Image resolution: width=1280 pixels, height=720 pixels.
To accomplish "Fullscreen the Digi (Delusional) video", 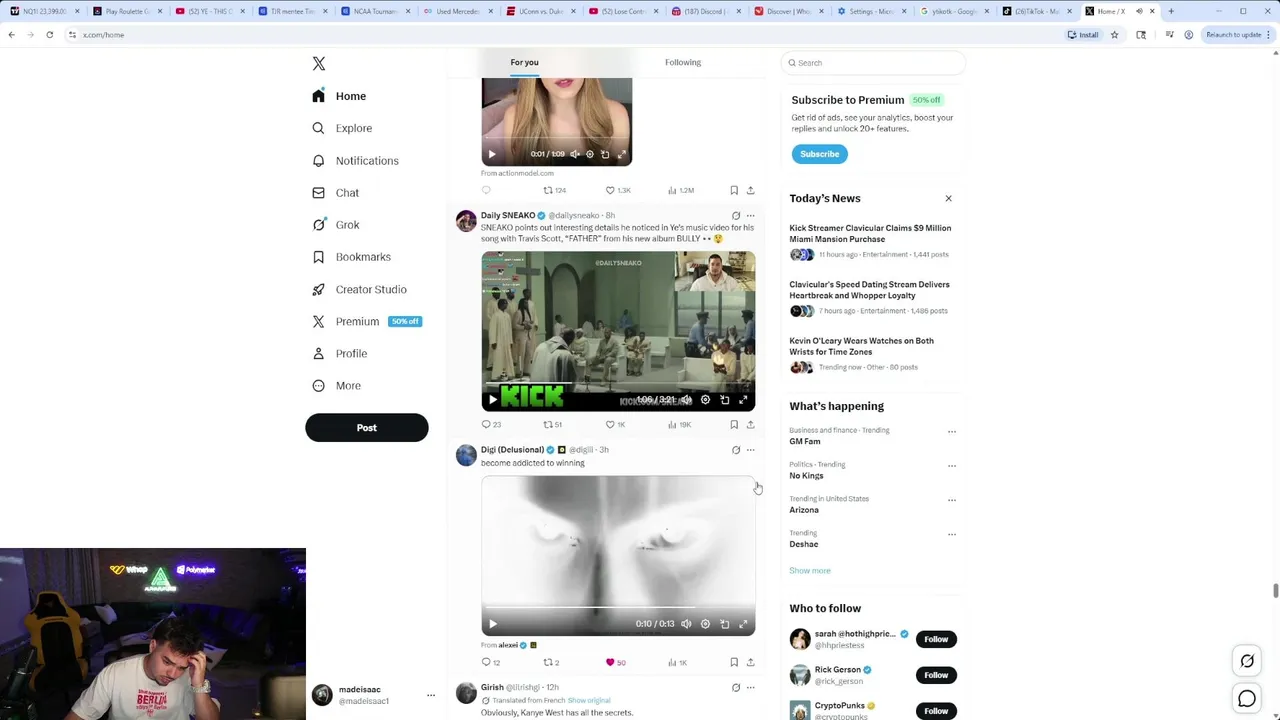I will coord(743,624).
